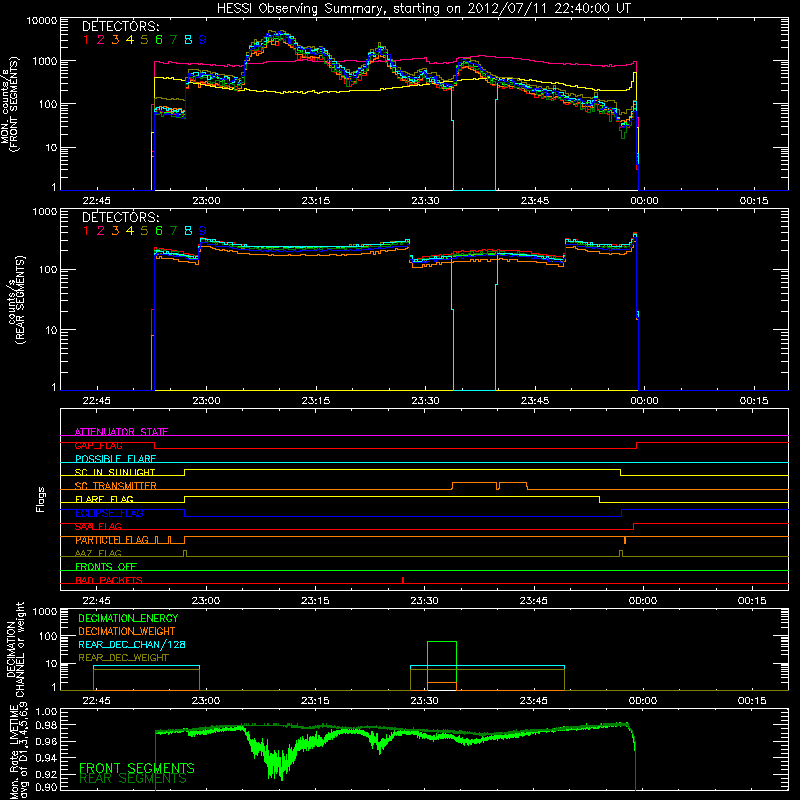The image size is (800, 800).
Task: Click 10000 tick on front segments axis
Action: (x=42, y=21)
